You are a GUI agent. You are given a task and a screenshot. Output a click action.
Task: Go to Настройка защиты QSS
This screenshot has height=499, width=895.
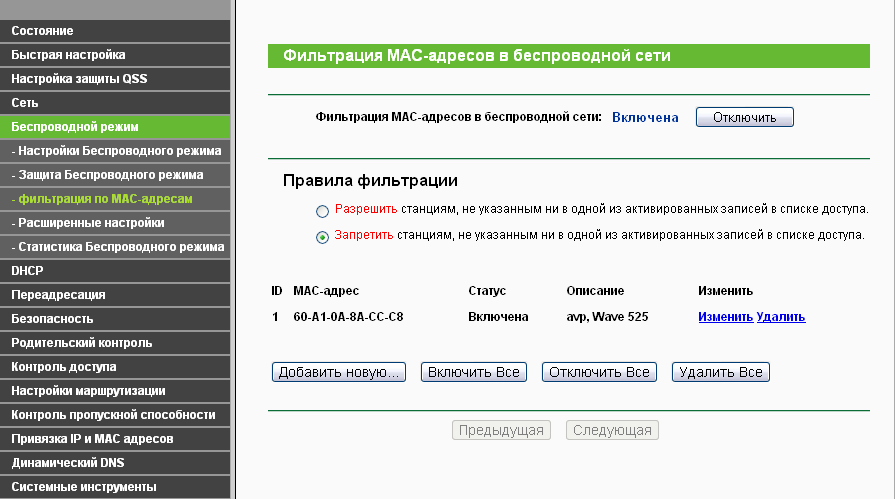115,79
